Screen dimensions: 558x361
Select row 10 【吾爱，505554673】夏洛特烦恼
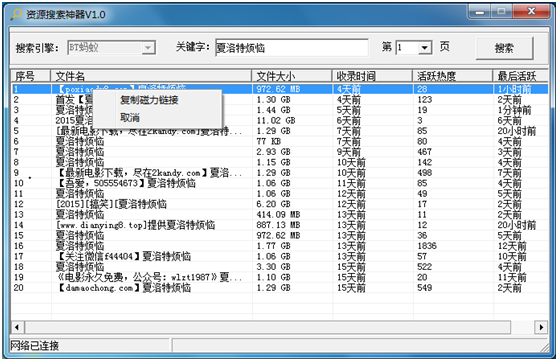(279, 183)
